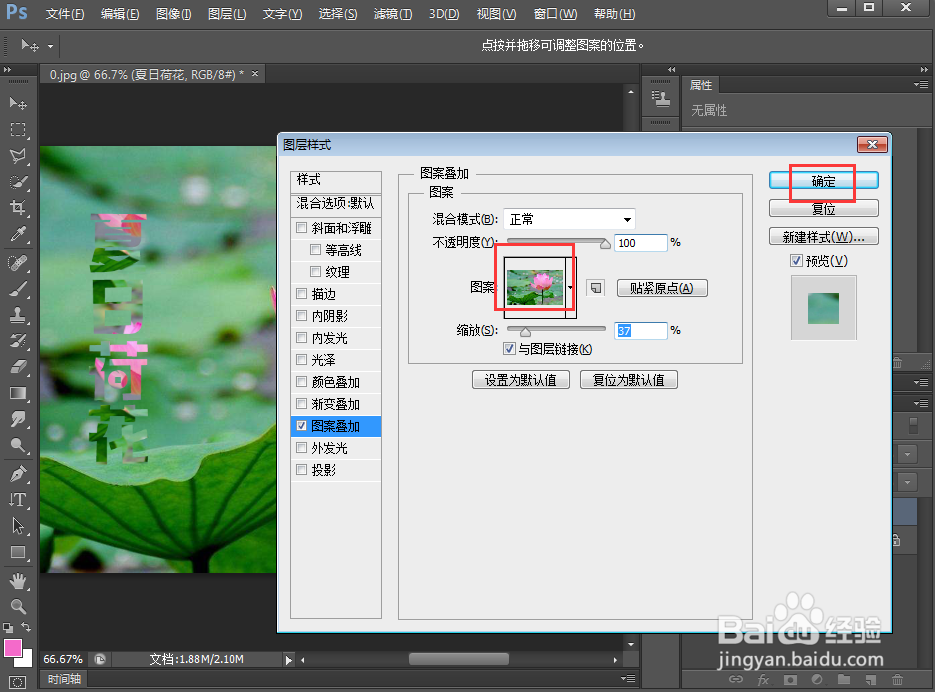Viewport: 935px width, 692px height.
Task: Click the 贴紧原点 button
Action: click(662, 287)
